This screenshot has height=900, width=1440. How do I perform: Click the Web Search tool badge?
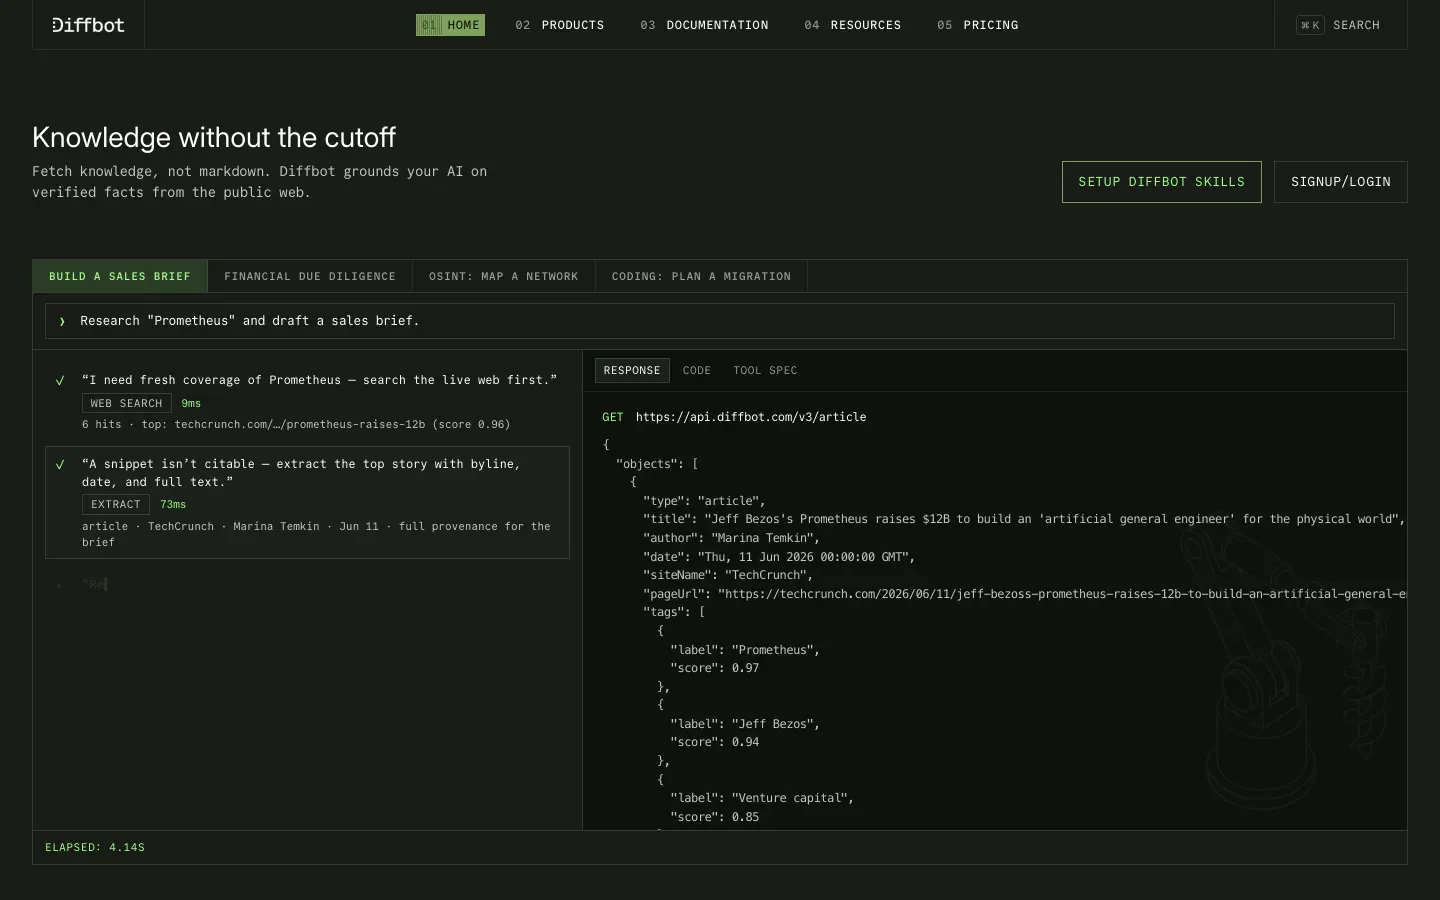pos(126,403)
